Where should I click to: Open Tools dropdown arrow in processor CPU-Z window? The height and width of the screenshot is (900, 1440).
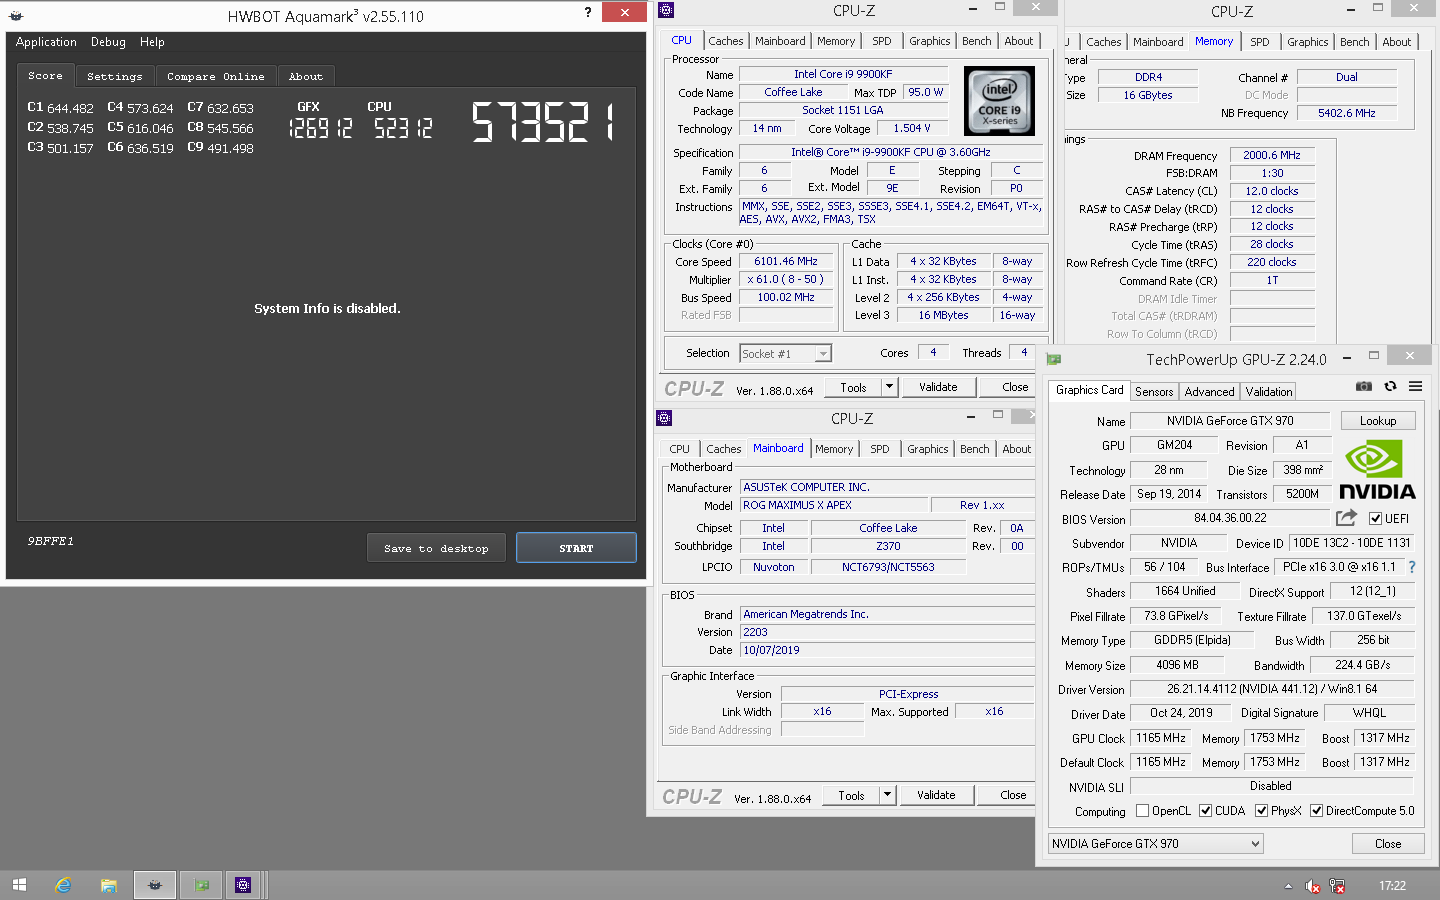pos(889,387)
